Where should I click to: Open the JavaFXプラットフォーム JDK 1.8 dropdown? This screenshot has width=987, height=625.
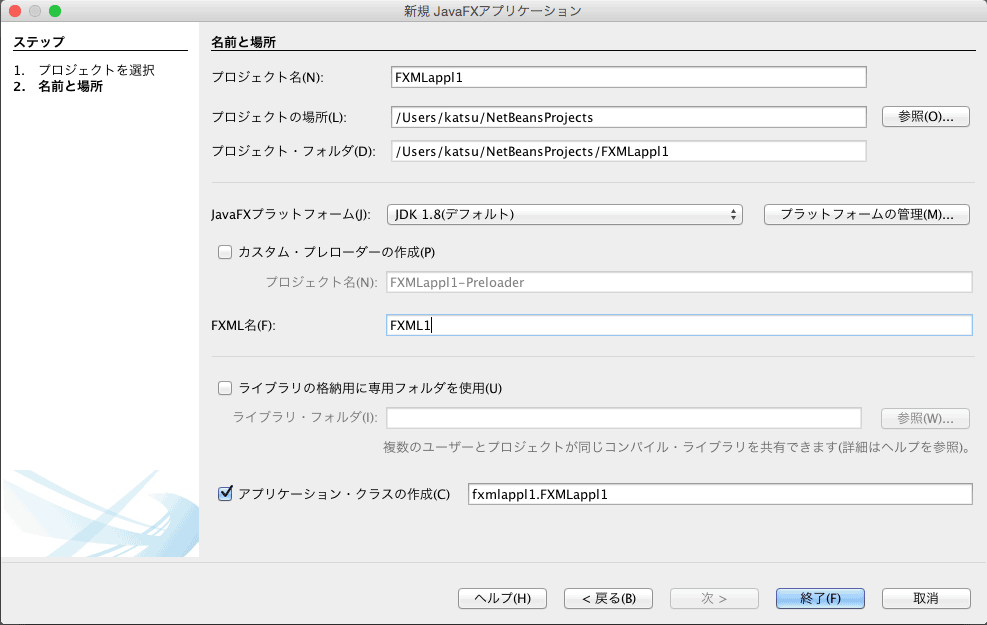[x=565, y=215]
